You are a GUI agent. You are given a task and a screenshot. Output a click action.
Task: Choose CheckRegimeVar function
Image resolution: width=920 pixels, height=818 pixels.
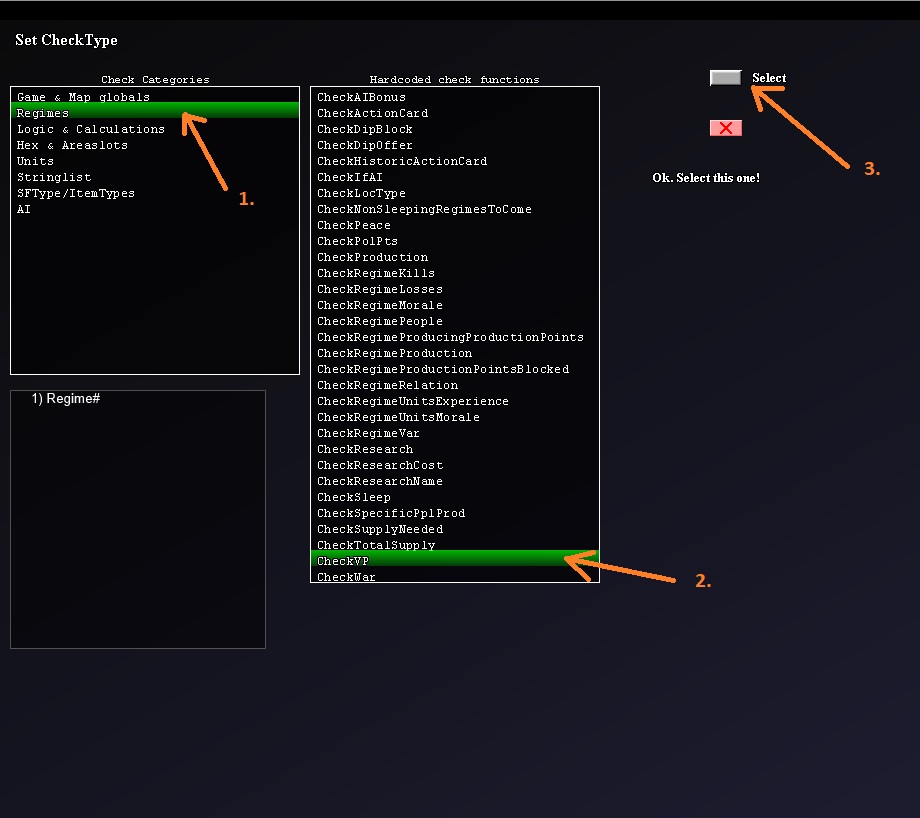point(455,433)
